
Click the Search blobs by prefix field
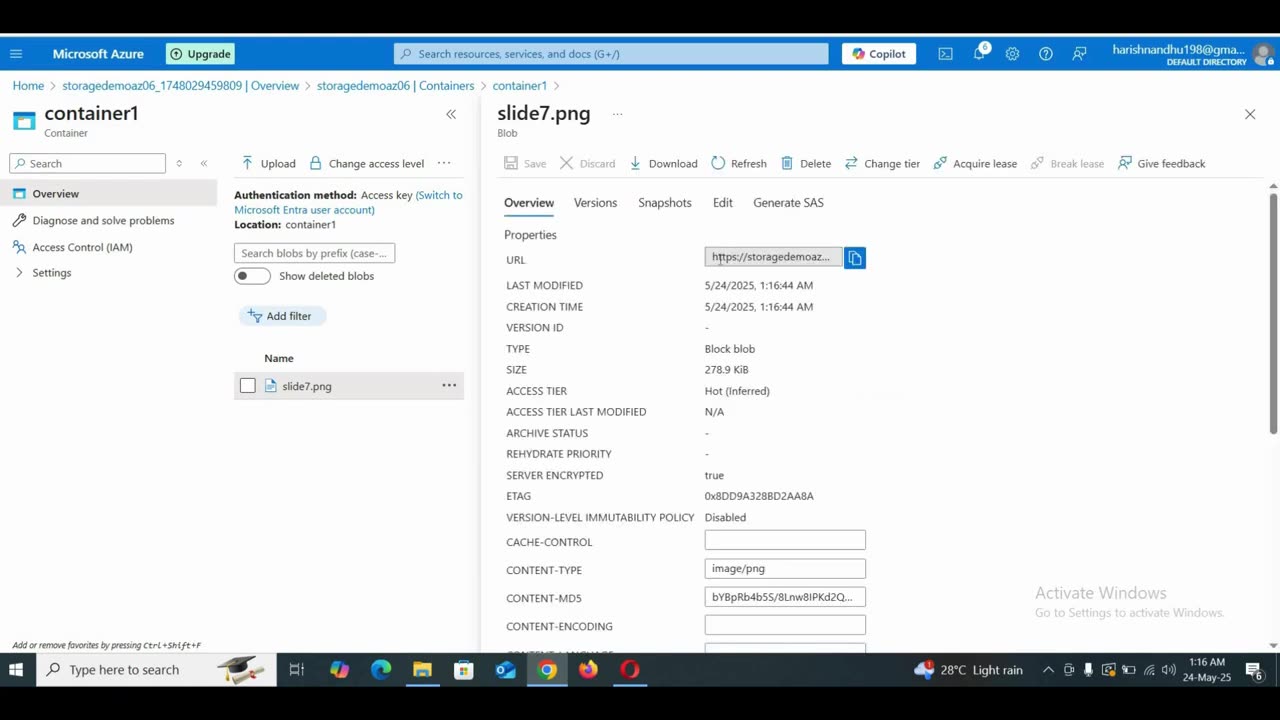tap(315, 253)
